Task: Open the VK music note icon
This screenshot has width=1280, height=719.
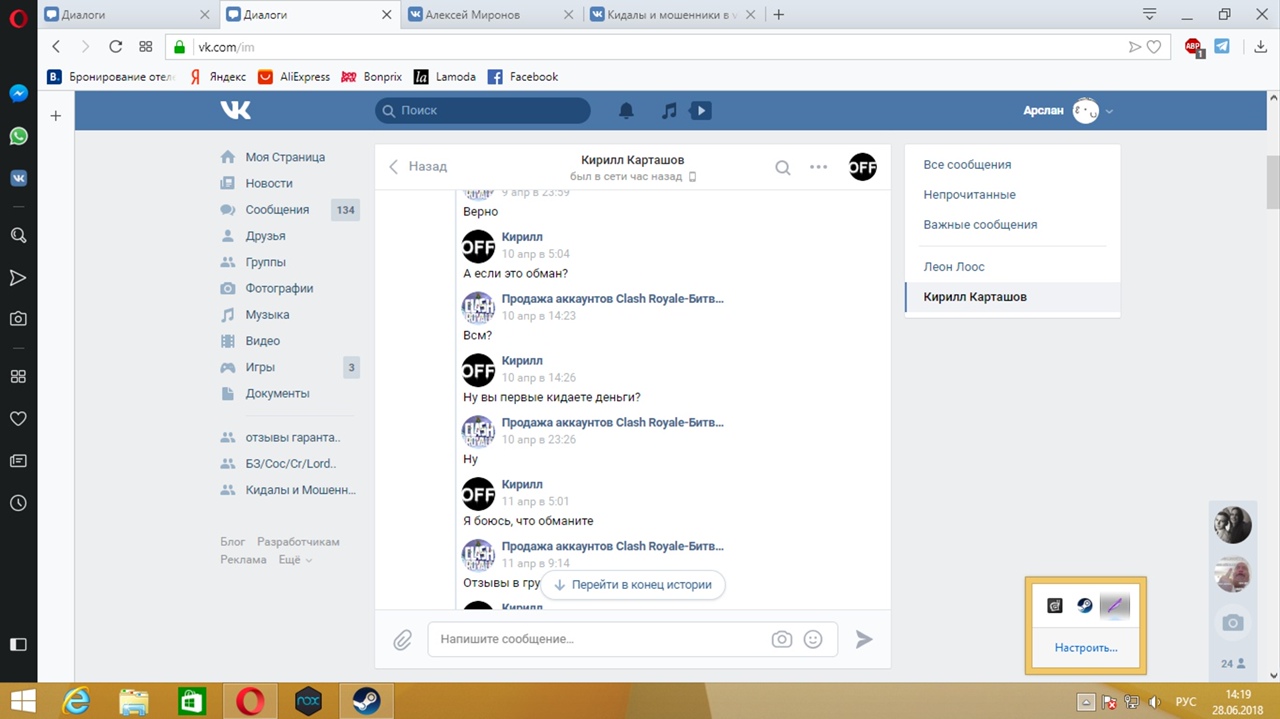Action: (669, 111)
